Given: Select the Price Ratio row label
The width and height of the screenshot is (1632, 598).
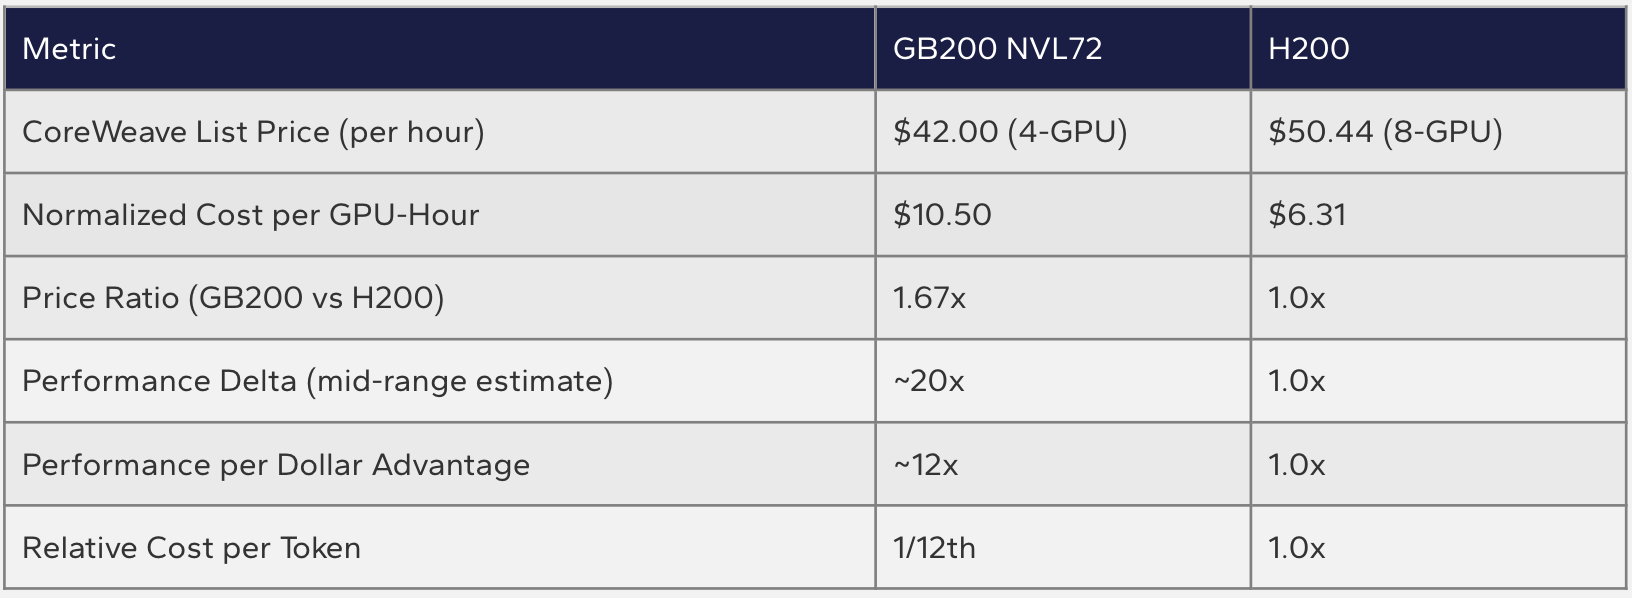Looking at the screenshot, I should click(233, 298).
